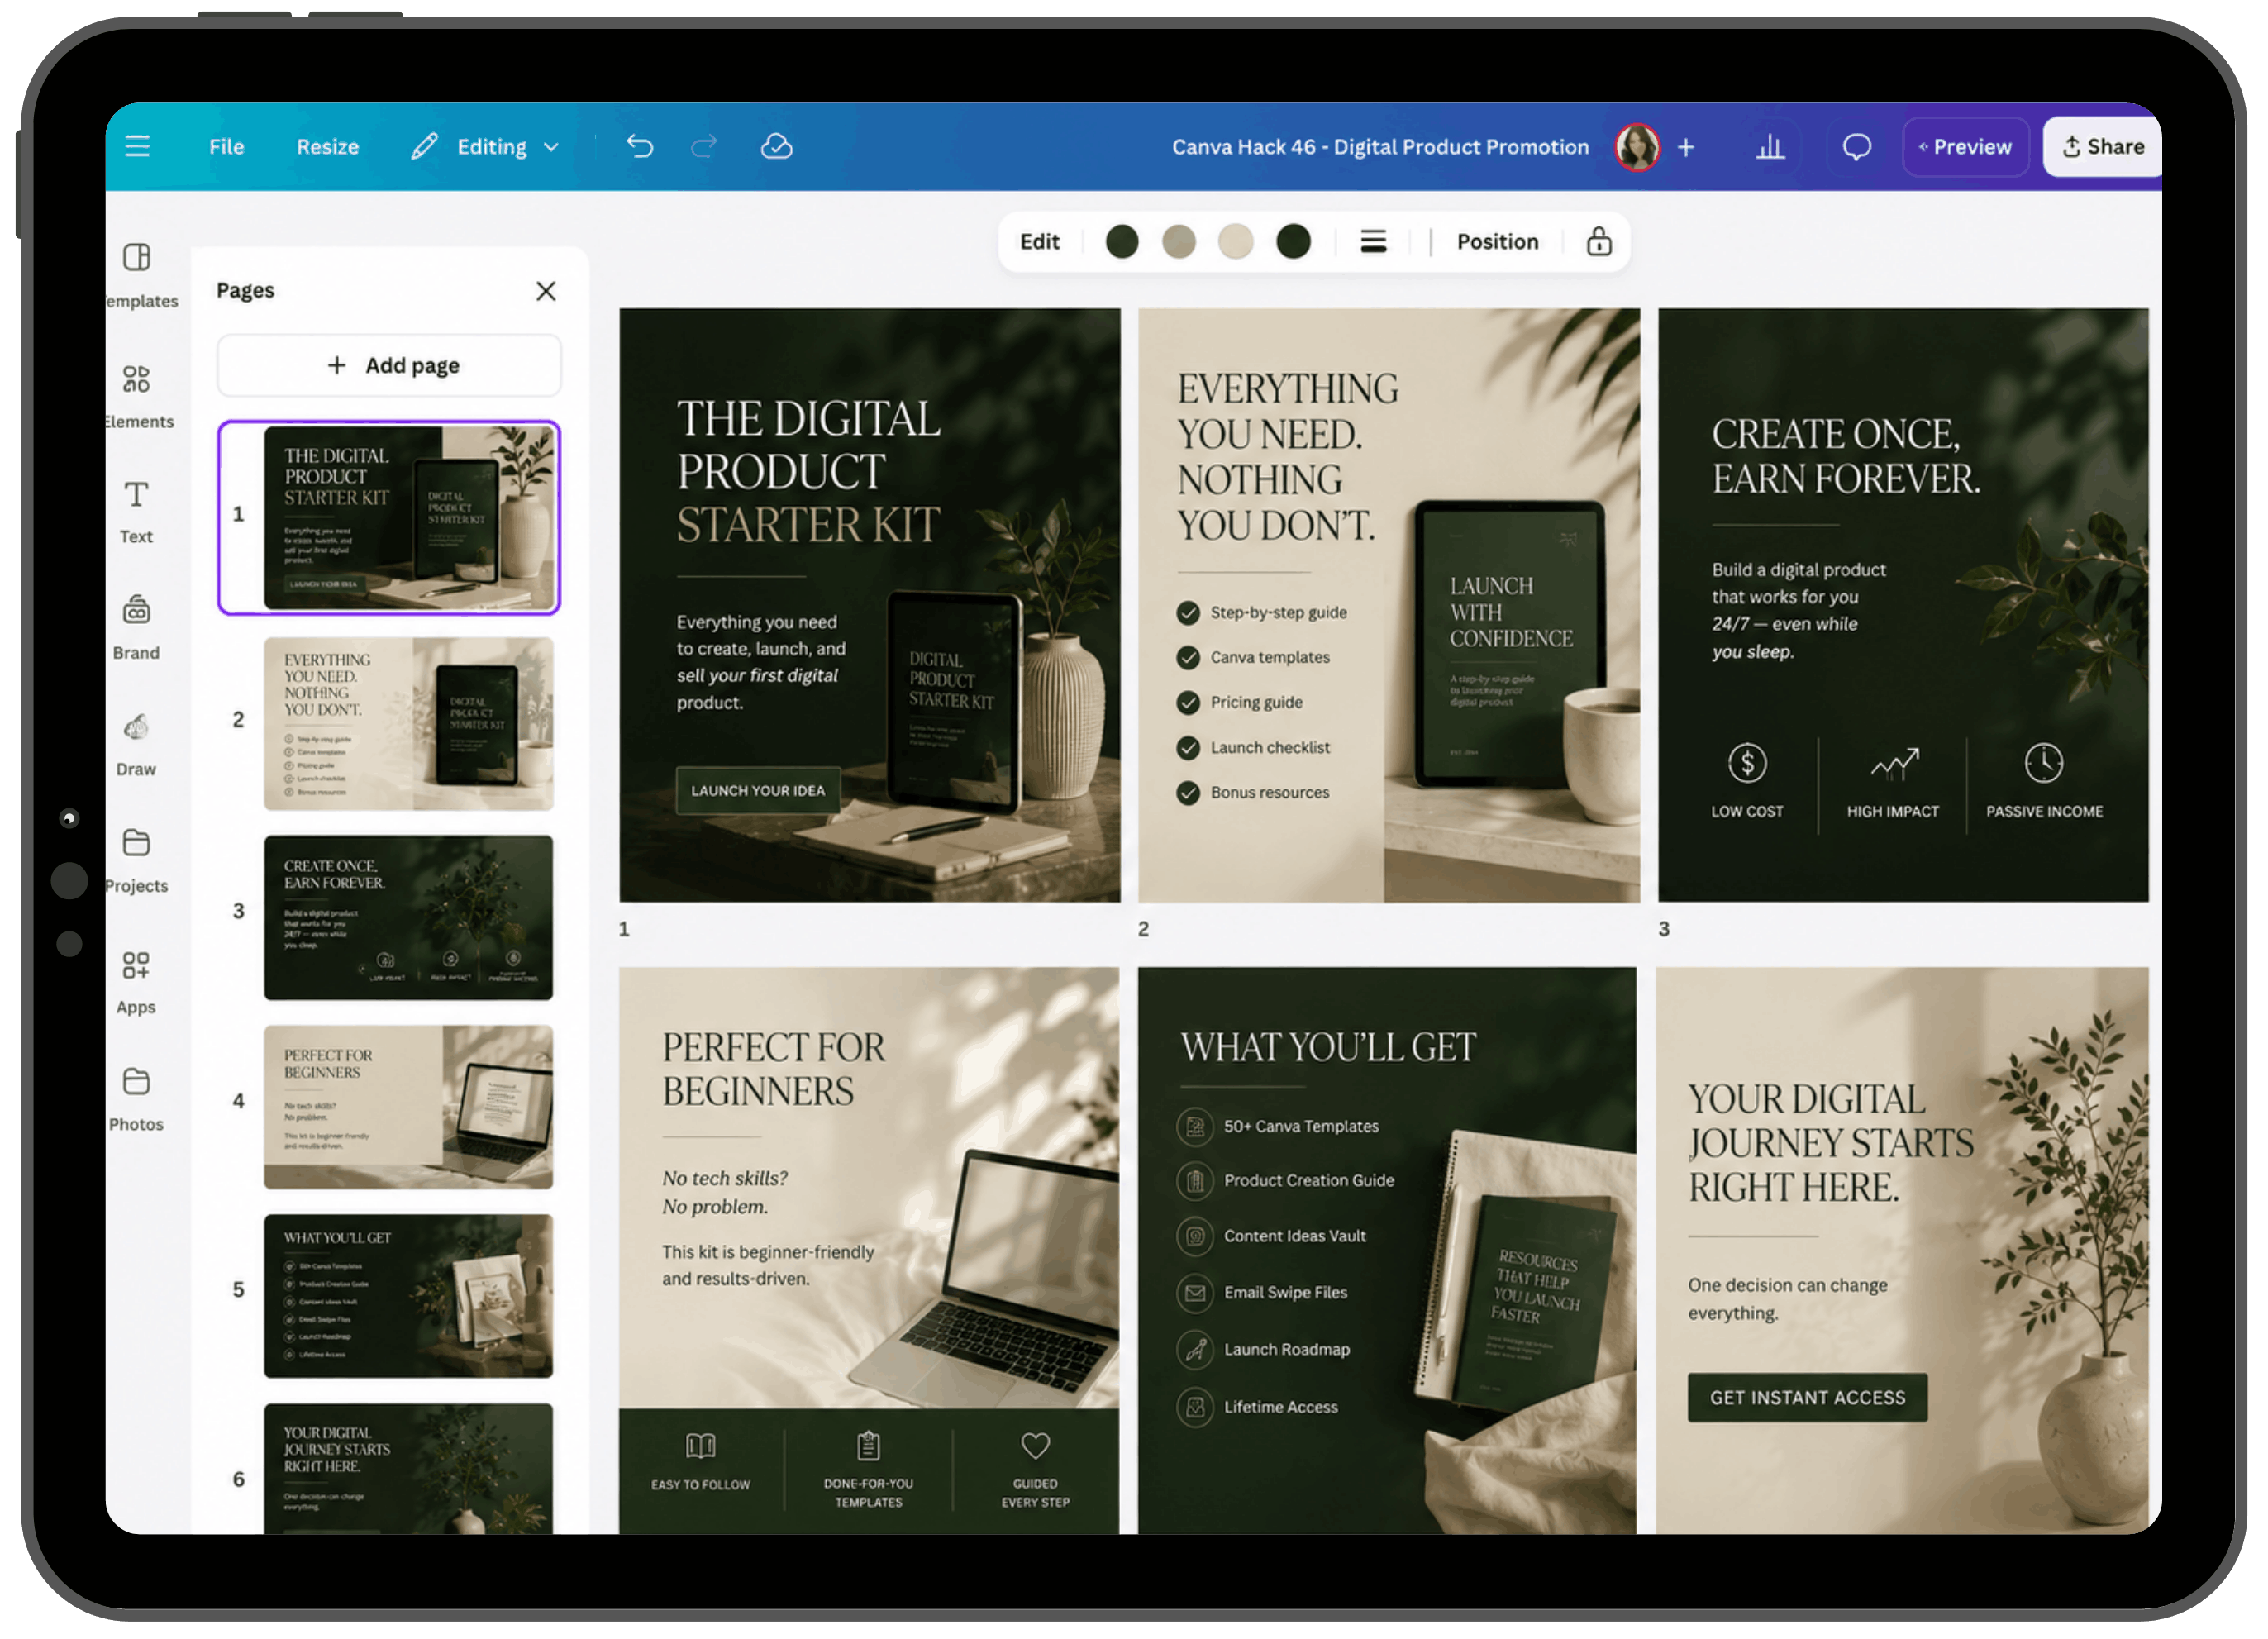Click Edit in the floating toolbar
This screenshot has width=2268, height=1639.
pyautogui.click(x=1039, y=242)
